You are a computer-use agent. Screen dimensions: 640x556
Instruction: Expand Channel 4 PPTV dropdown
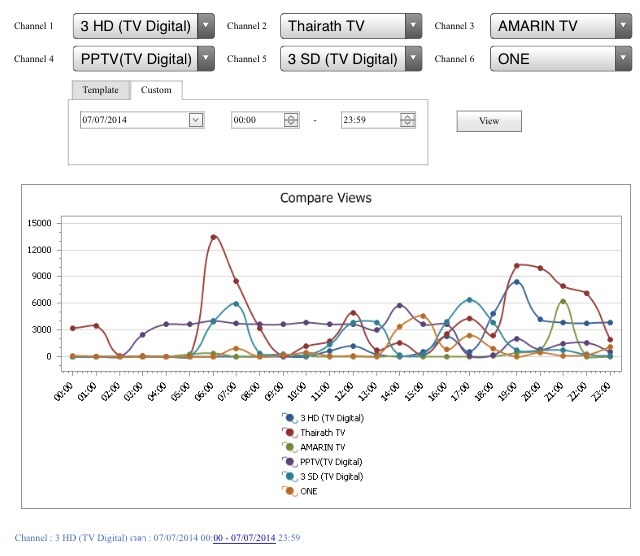click(206, 59)
